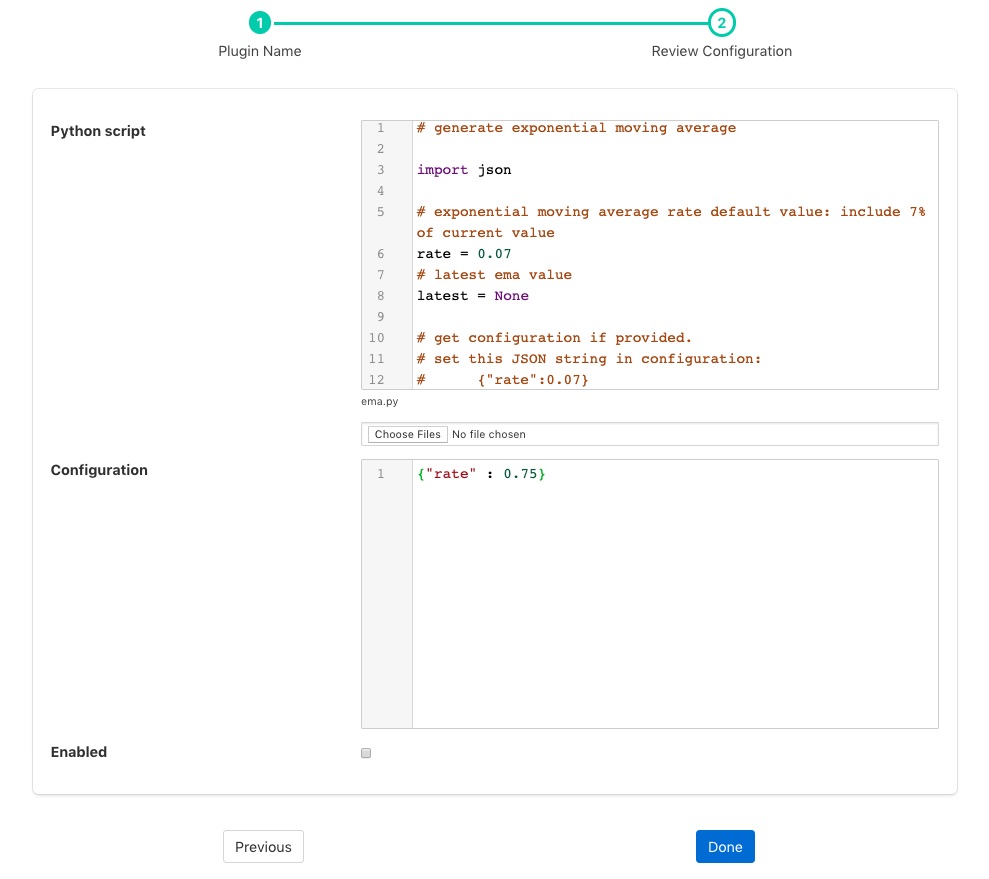Image resolution: width=989 pixels, height=879 pixels.
Task: Select the Review Configuration step label
Action: coord(722,51)
